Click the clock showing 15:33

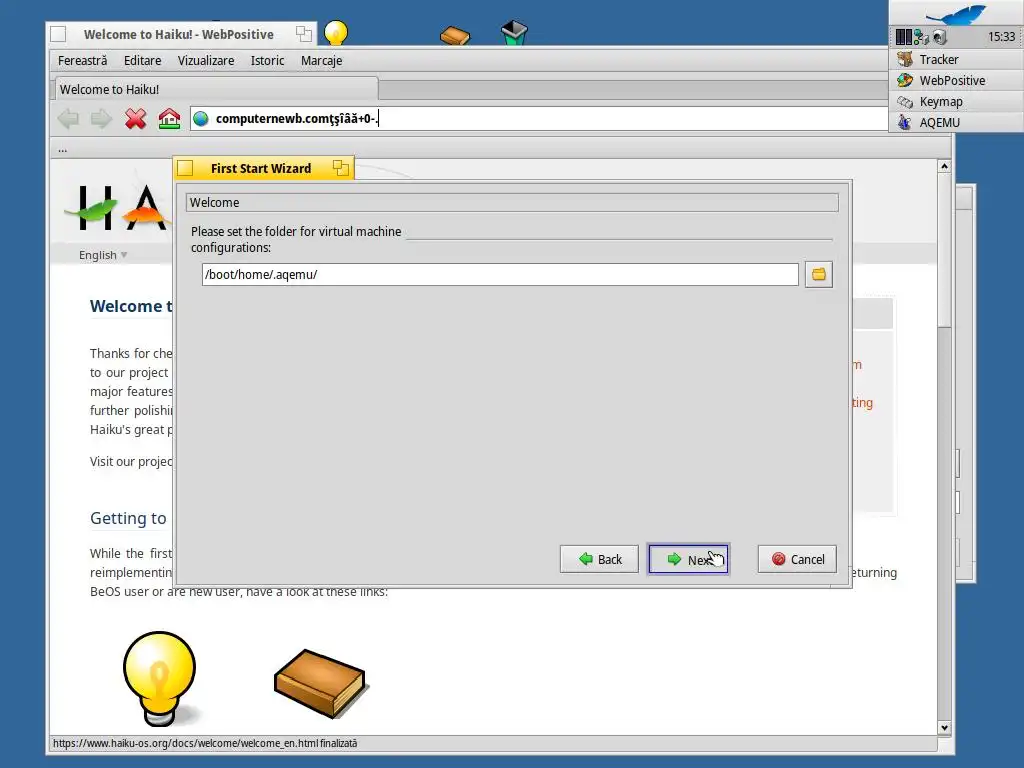[x=1001, y=37]
